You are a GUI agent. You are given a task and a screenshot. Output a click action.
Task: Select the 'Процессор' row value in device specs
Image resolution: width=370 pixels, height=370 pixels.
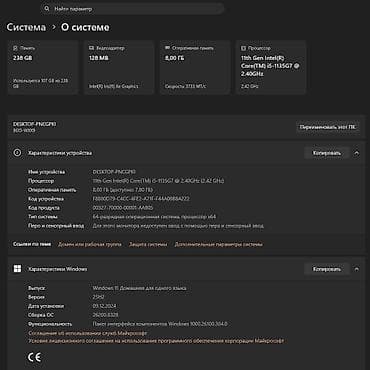coord(158,181)
